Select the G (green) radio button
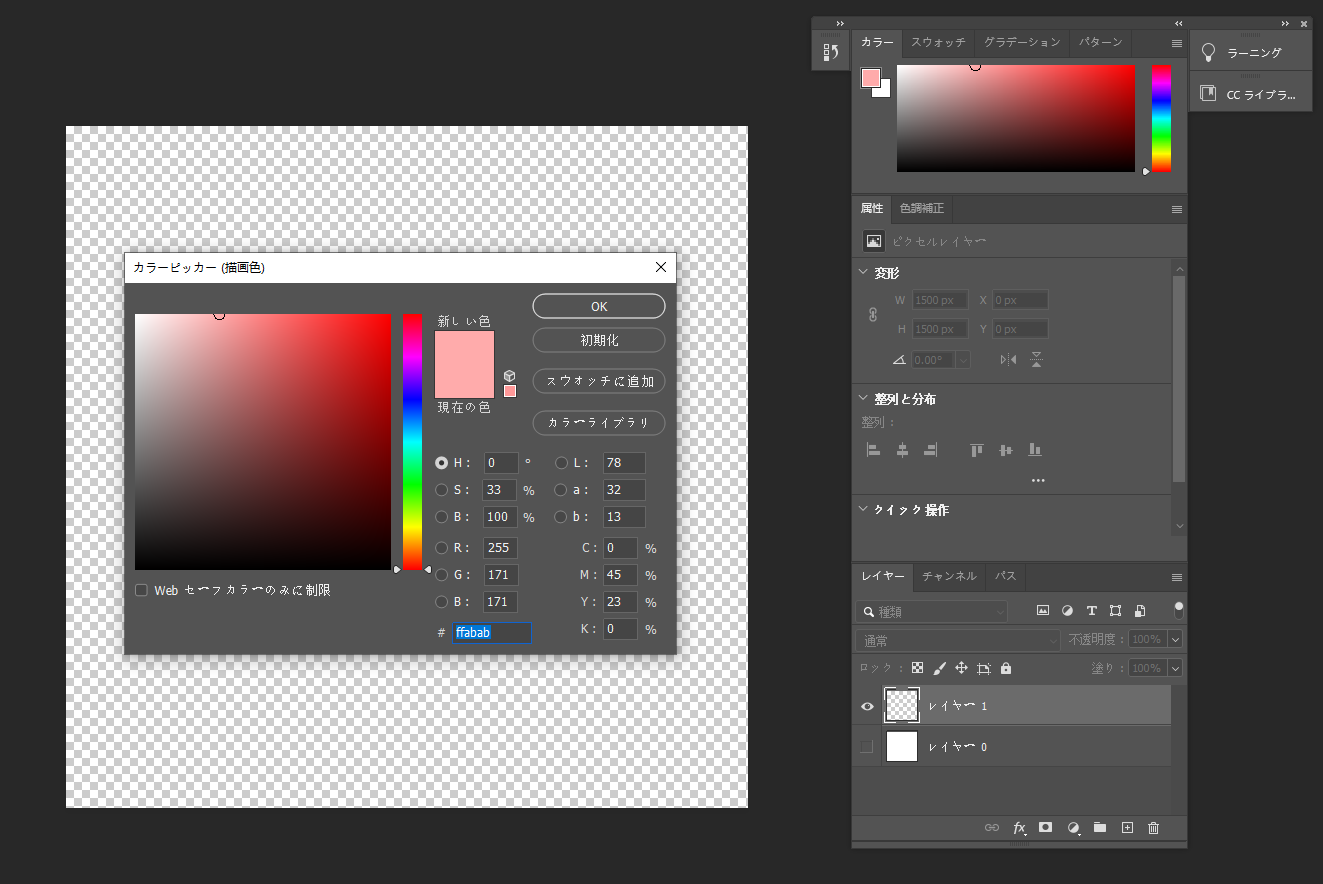Screen dimensions: 1323x884 click(x=442, y=575)
